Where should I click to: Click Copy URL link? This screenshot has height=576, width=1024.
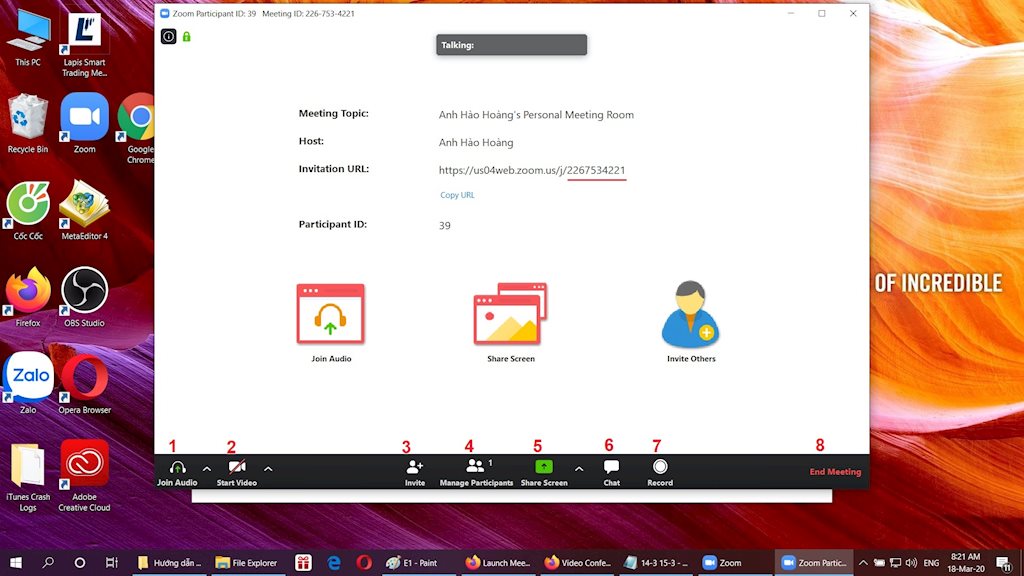click(x=457, y=195)
